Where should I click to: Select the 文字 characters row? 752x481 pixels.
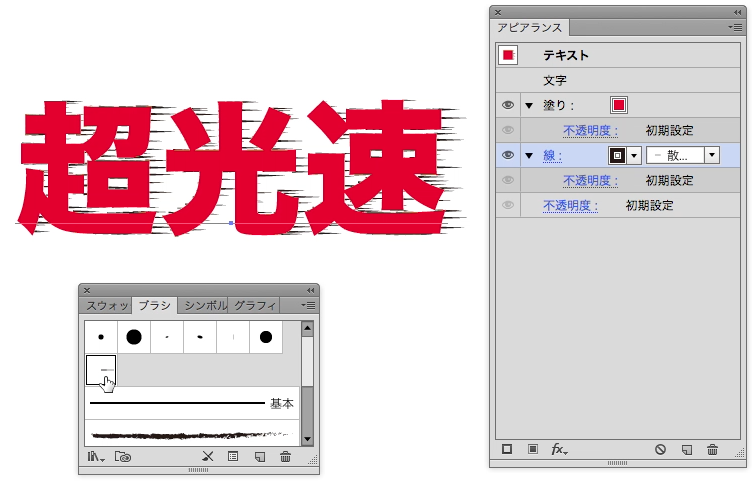[618, 80]
